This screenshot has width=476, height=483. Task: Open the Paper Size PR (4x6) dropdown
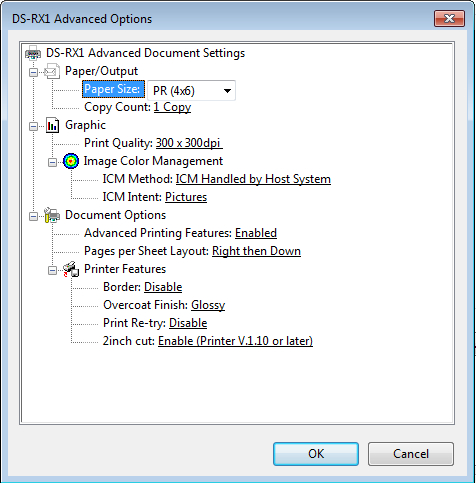point(191,90)
